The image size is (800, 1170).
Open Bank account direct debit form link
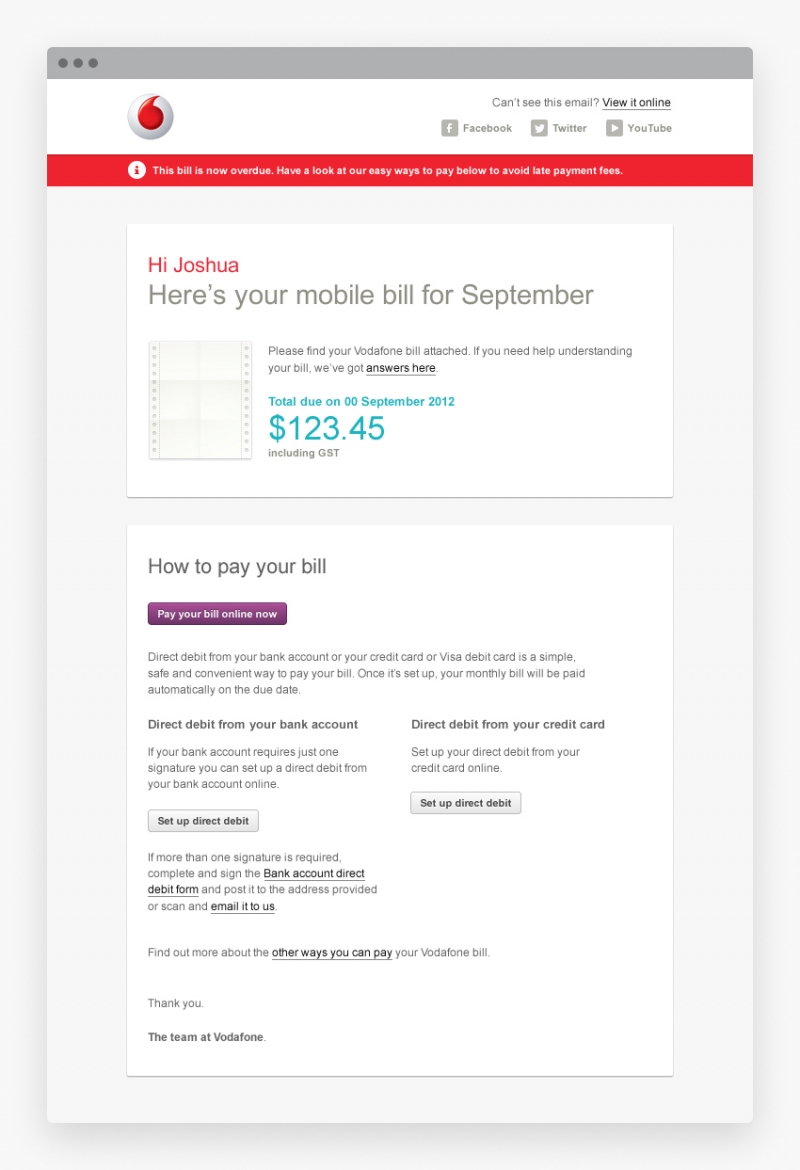tap(256, 881)
